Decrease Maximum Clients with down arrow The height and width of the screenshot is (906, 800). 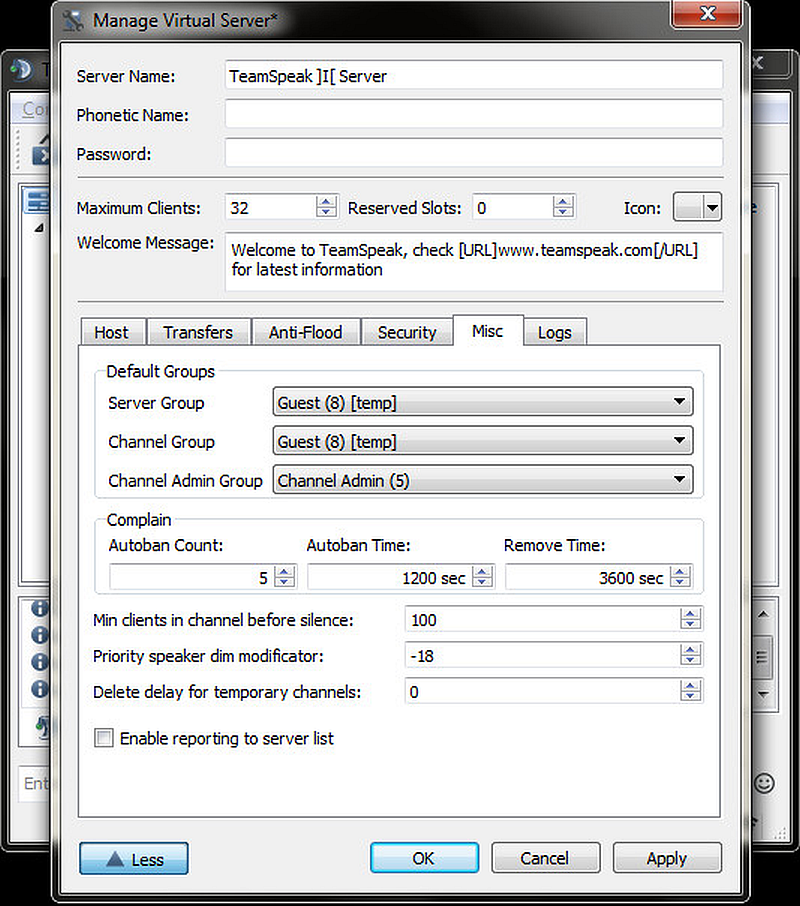(326, 213)
